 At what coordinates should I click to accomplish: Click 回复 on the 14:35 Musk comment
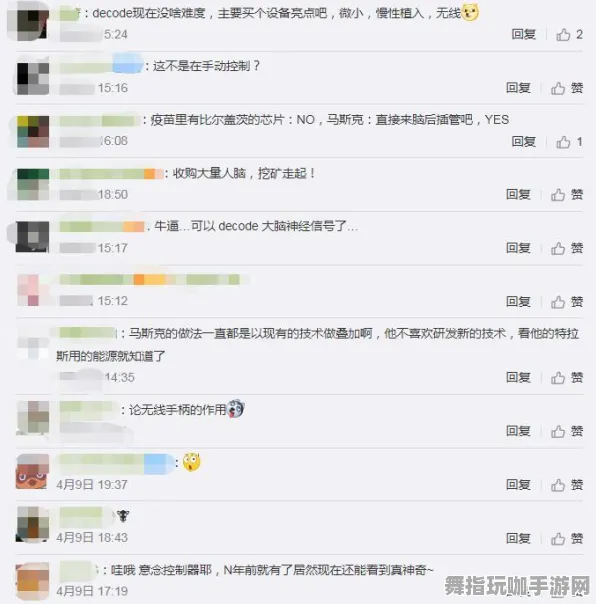518,378
